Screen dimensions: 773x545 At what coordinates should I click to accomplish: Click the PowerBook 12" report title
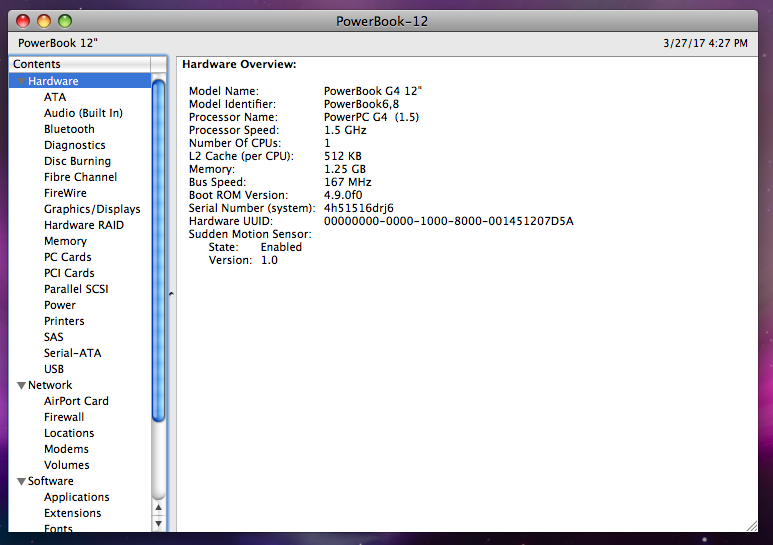tap(58, 43)
